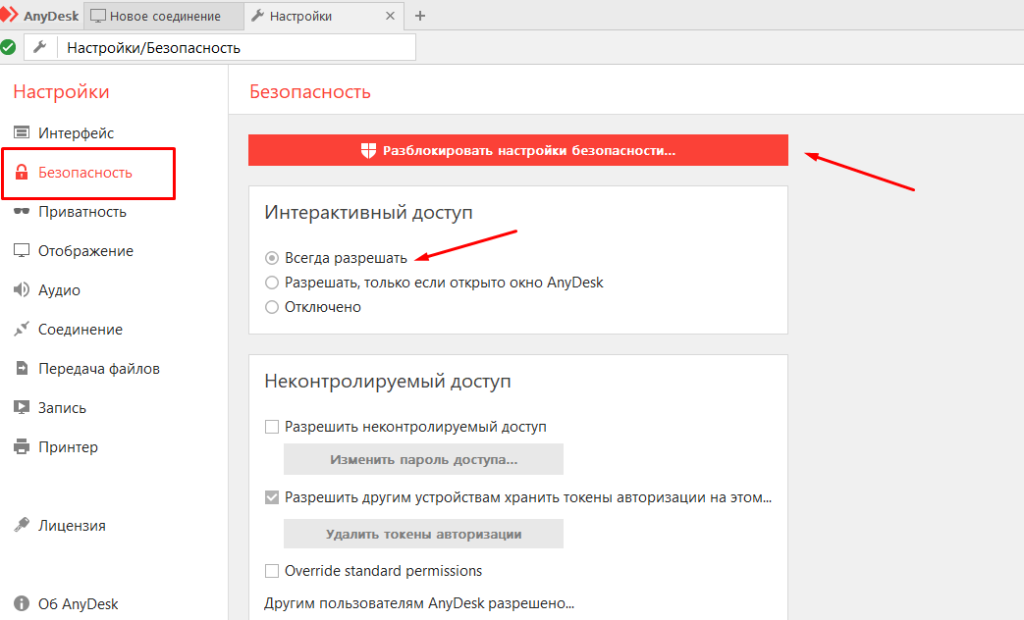The height and width of the screenshot is (620, 1024).
Task: Open the Отображение settings section
Action: [x=86, y=251]
